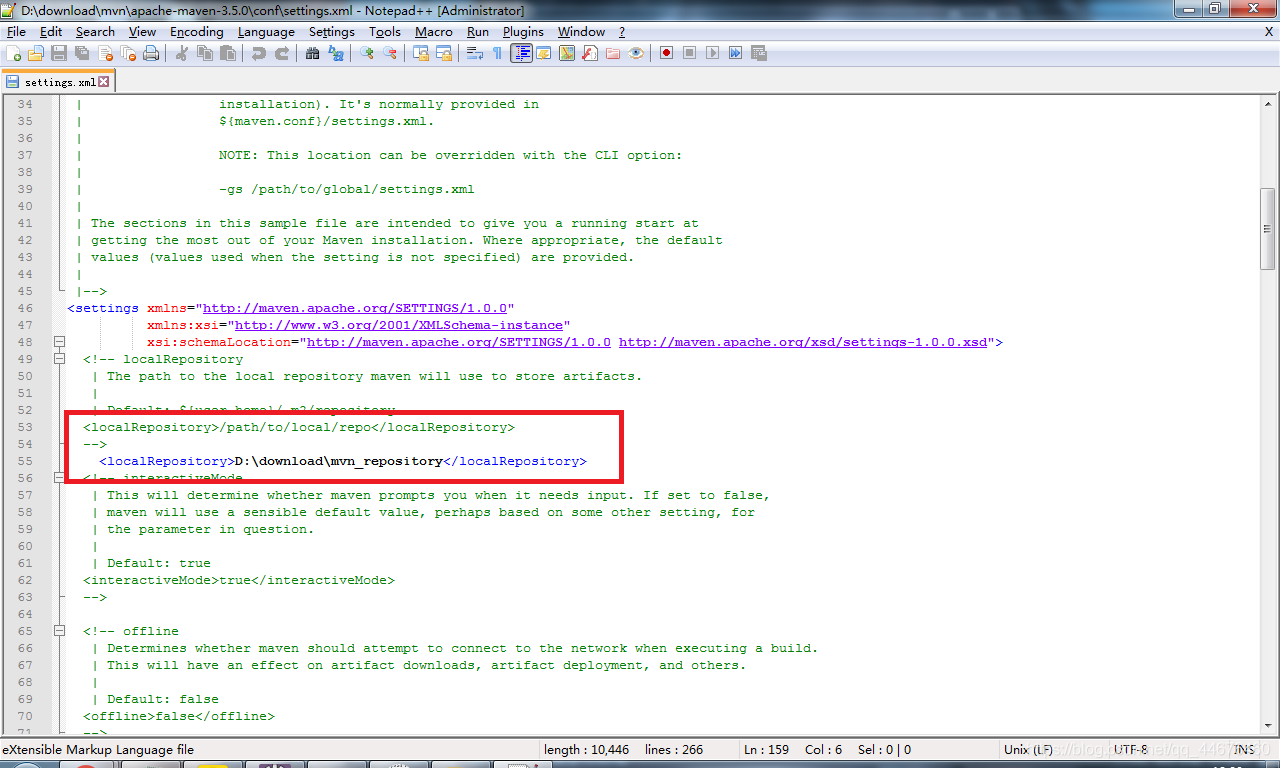Close the settings.xml tab with its red X
The height and width of the screenshot is (768, 1280).
pyautogui.click(x=103, y=82)
